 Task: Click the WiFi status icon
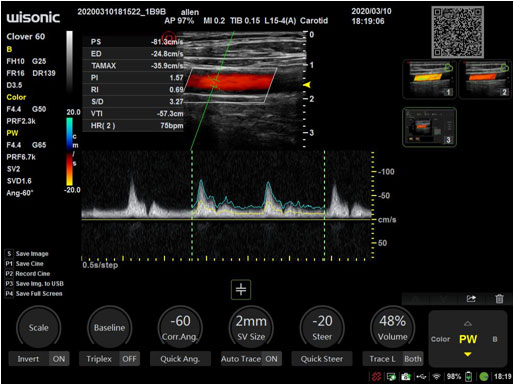(x=436, y=377)
